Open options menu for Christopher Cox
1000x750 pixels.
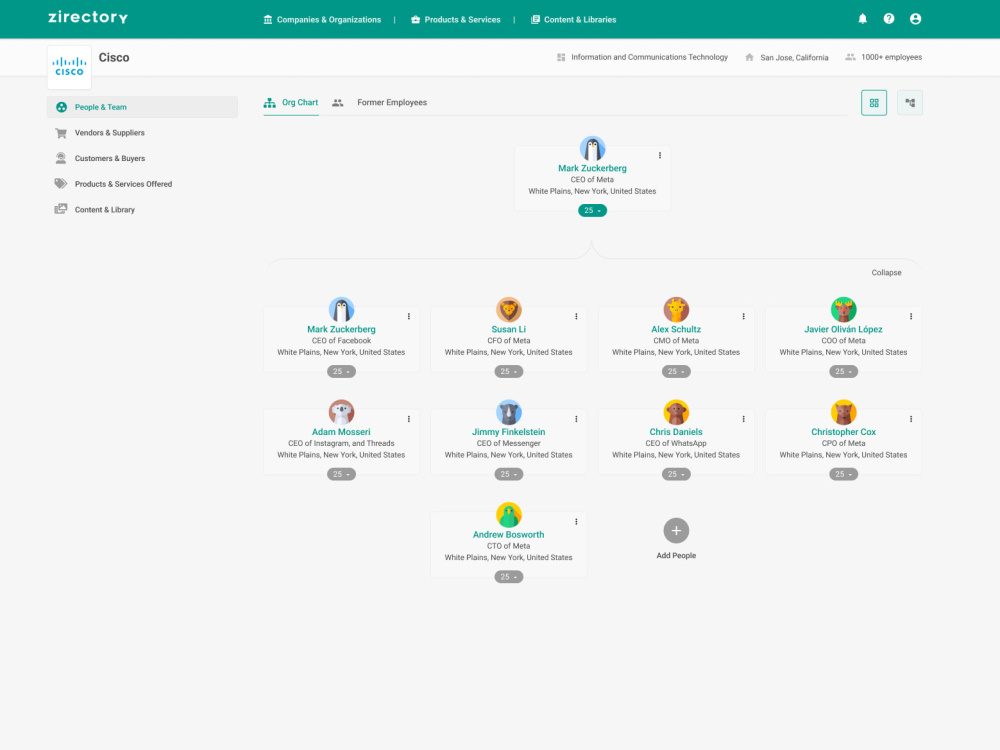(x=911, y=419)
